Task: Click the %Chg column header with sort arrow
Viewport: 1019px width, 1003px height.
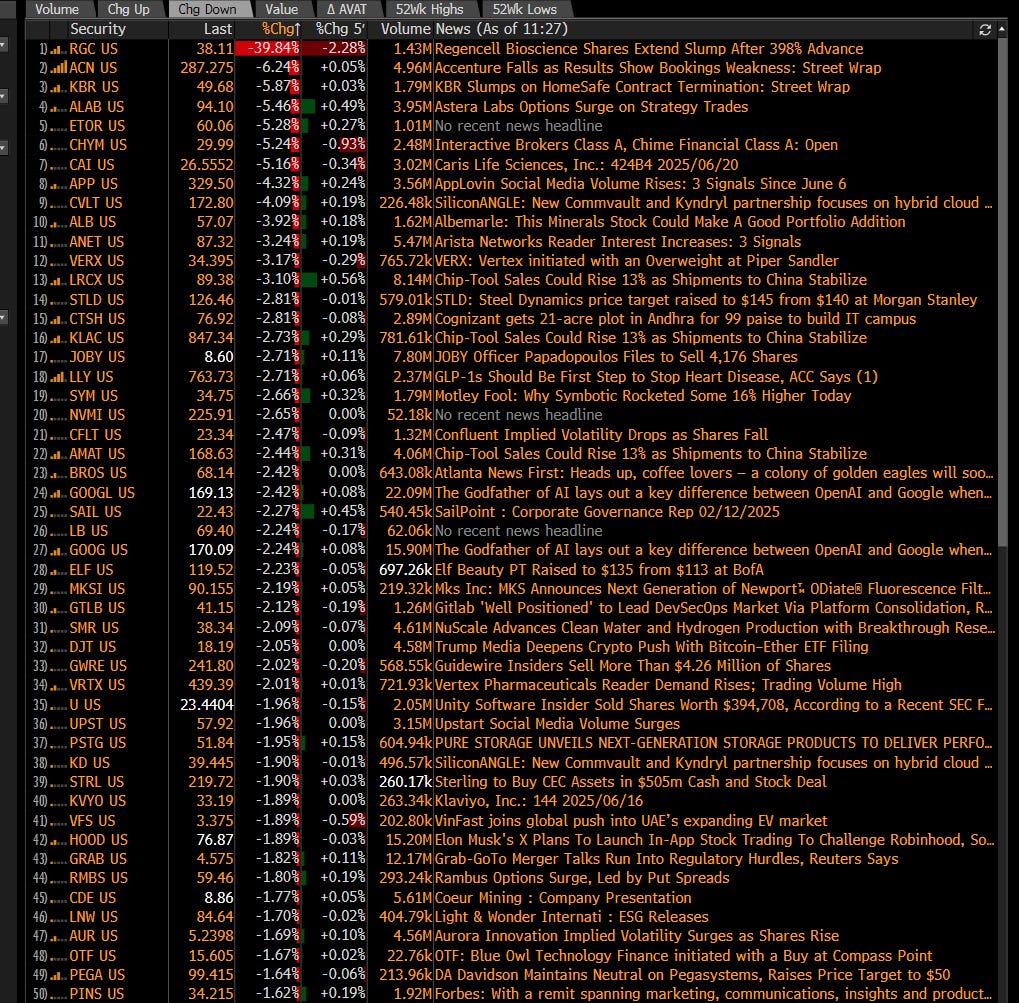Action: [281, 29]
